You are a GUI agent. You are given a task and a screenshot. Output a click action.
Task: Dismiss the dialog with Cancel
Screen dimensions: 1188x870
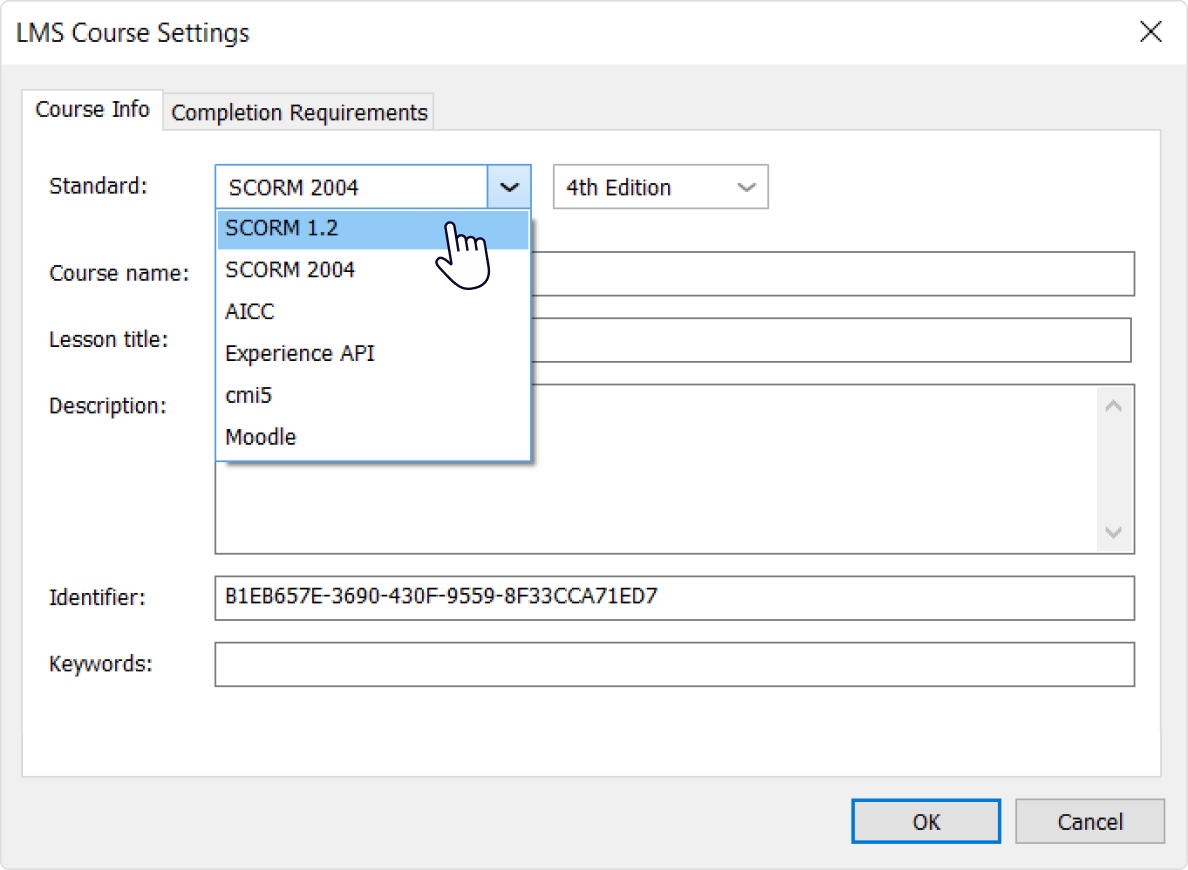click(x=1089, y=821)
